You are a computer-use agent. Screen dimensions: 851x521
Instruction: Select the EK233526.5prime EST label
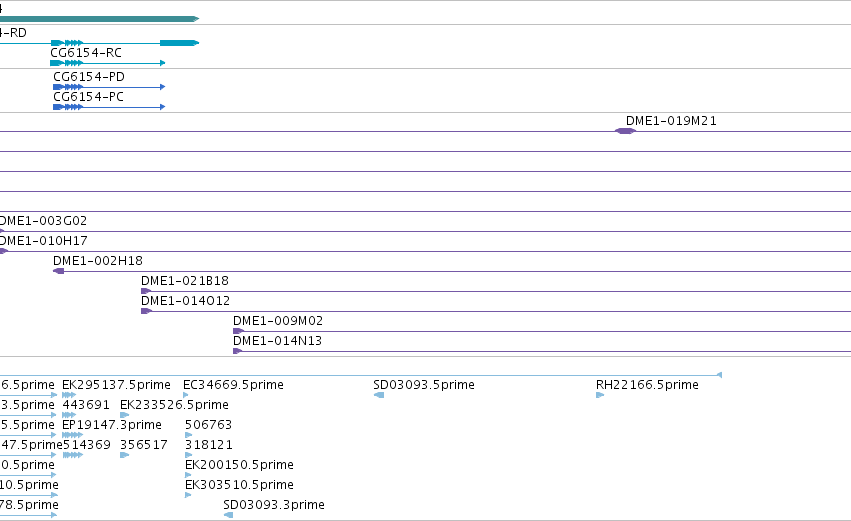pos(174,405)
